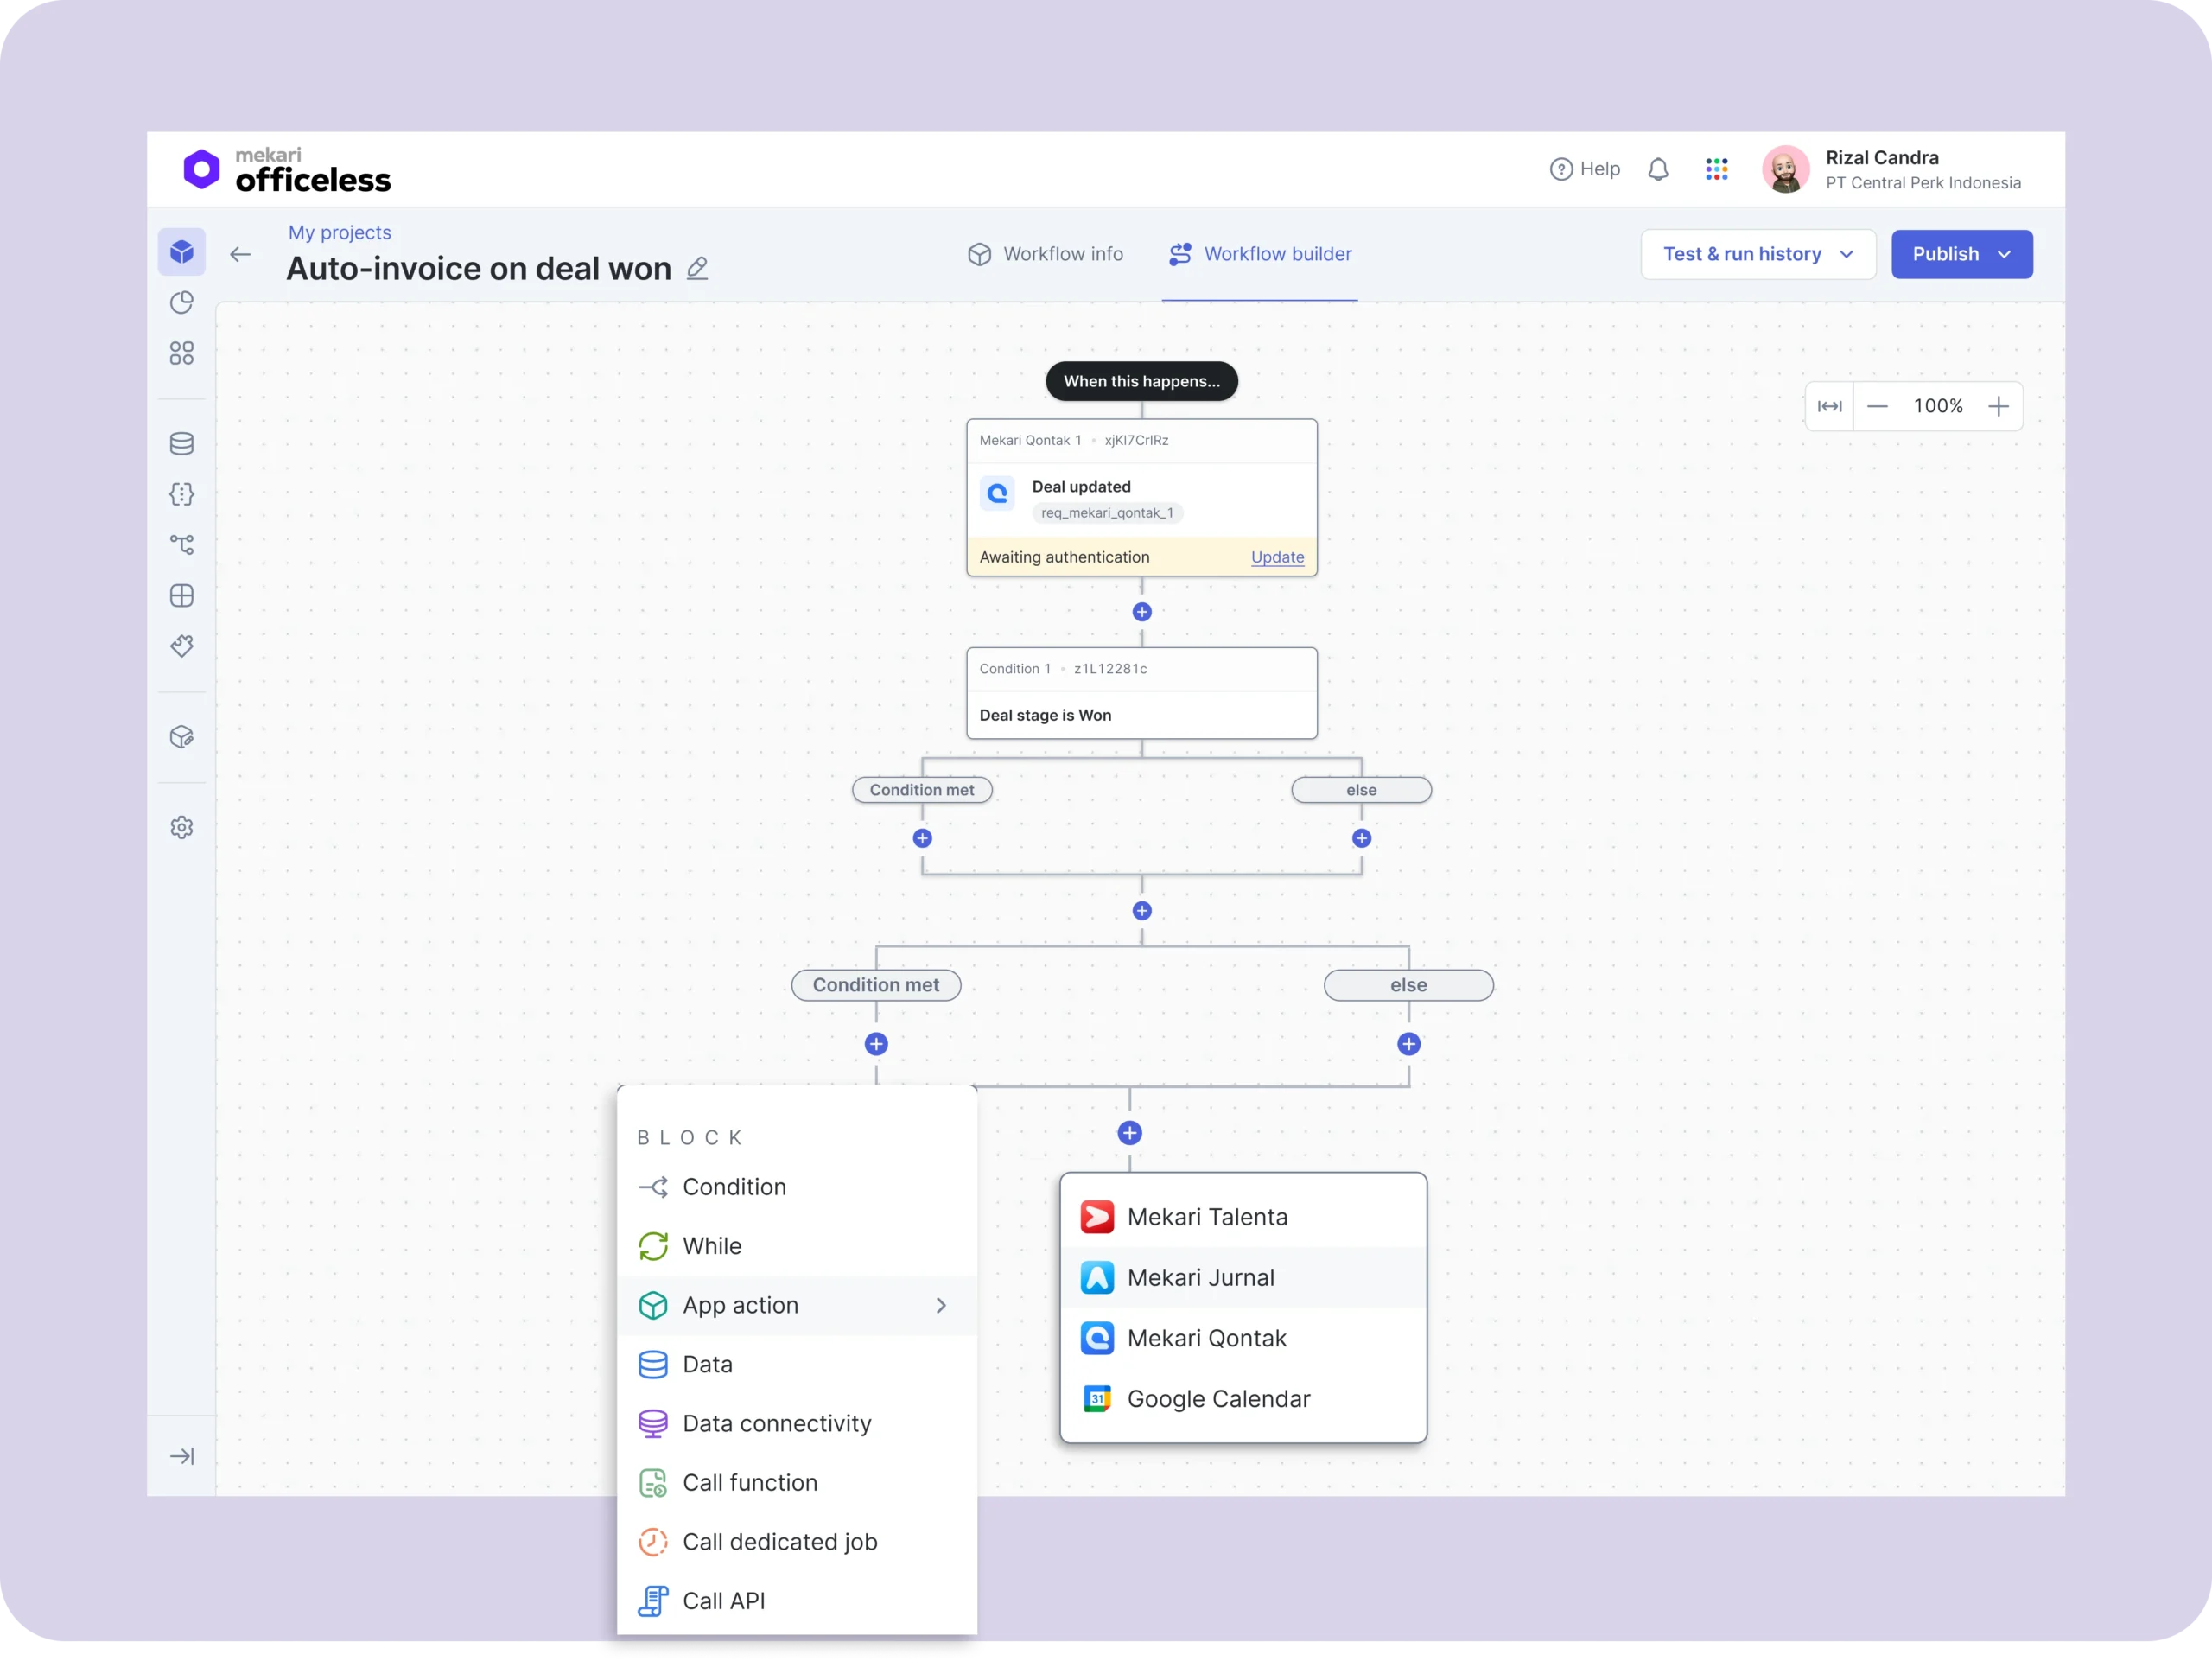Open Help
The height and width of the screenshot is (1661, 2212).
coord(1585,169)
